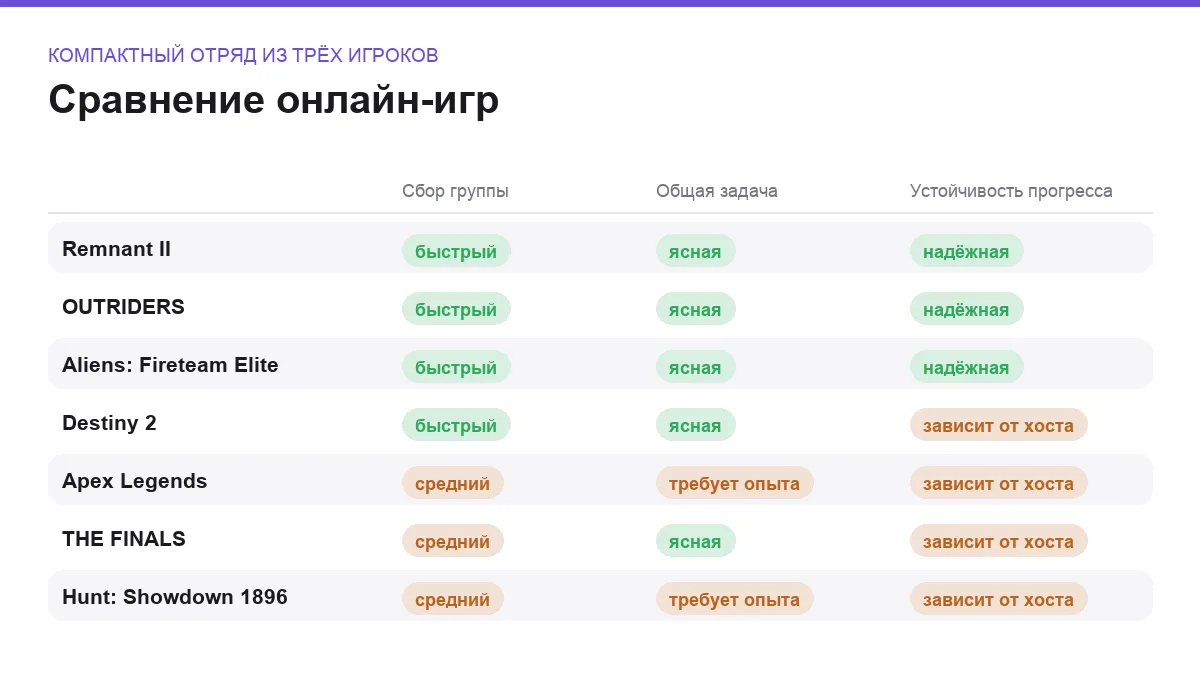
Task: Click the title "Сравнение онлайн-игр"
Action: click(273, 100)
